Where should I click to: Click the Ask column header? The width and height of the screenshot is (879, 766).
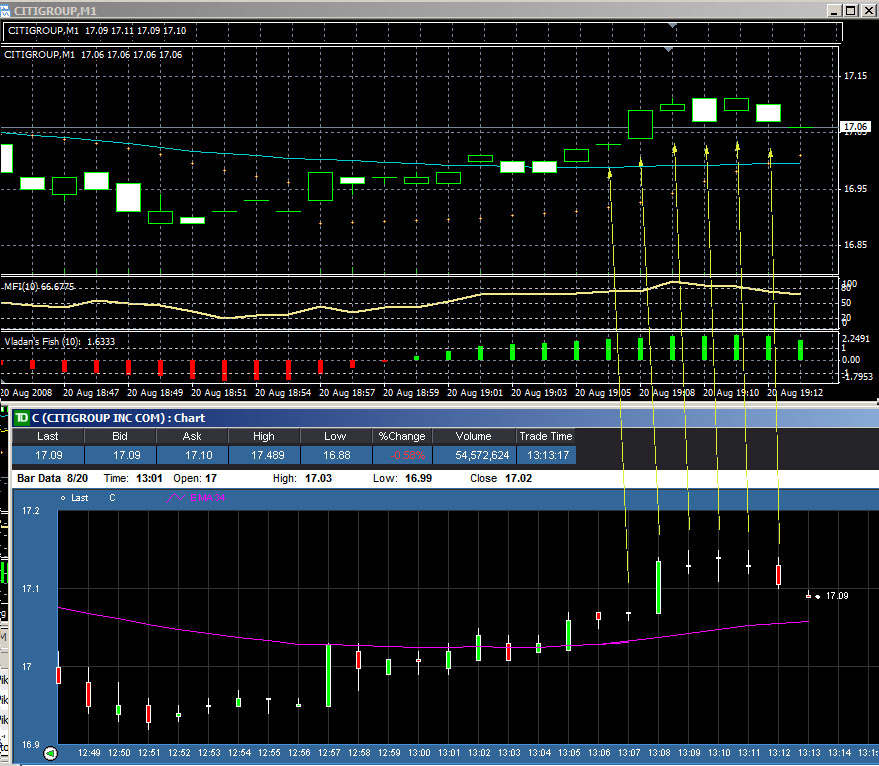[192, 436]
